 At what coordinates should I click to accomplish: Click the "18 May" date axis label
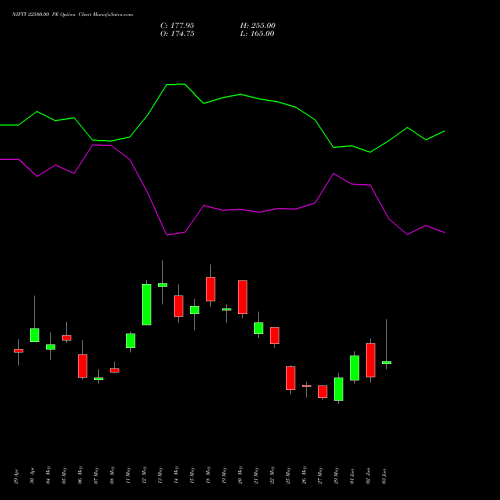click(x=208, y=475)
